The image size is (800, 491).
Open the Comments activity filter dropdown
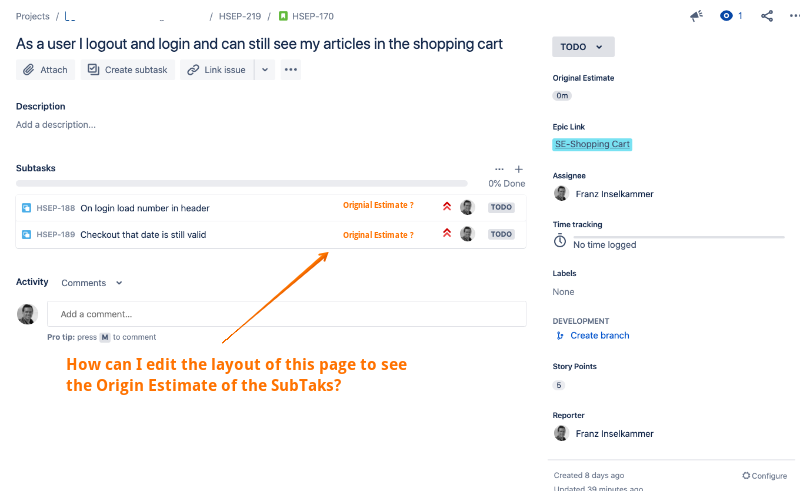92,283
